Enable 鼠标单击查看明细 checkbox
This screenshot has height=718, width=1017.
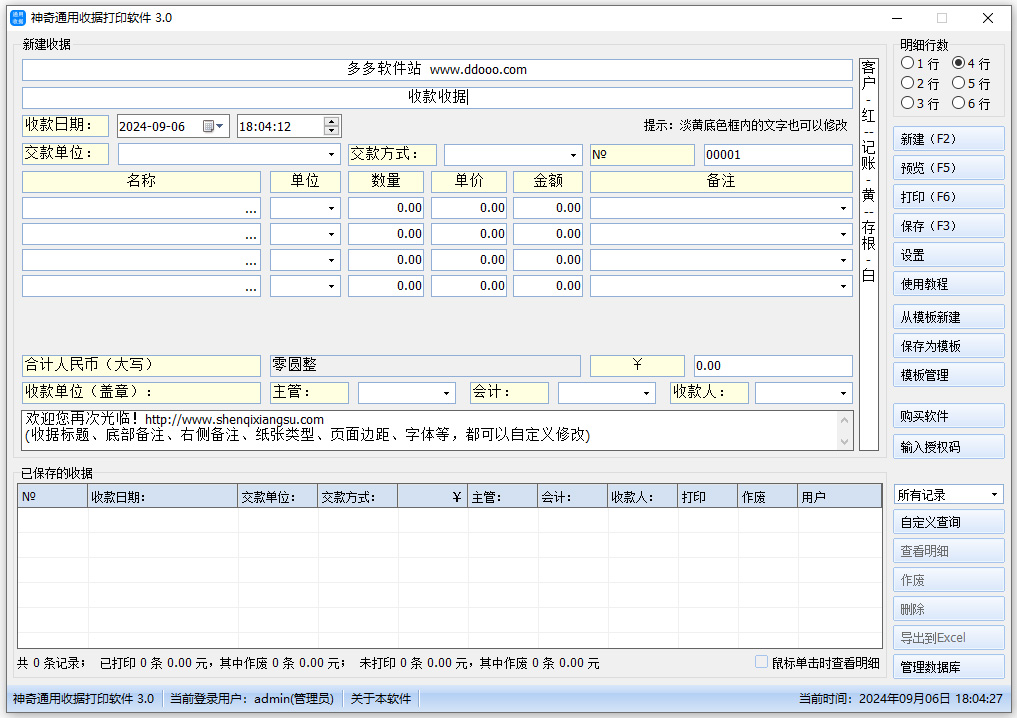(761, 661)
